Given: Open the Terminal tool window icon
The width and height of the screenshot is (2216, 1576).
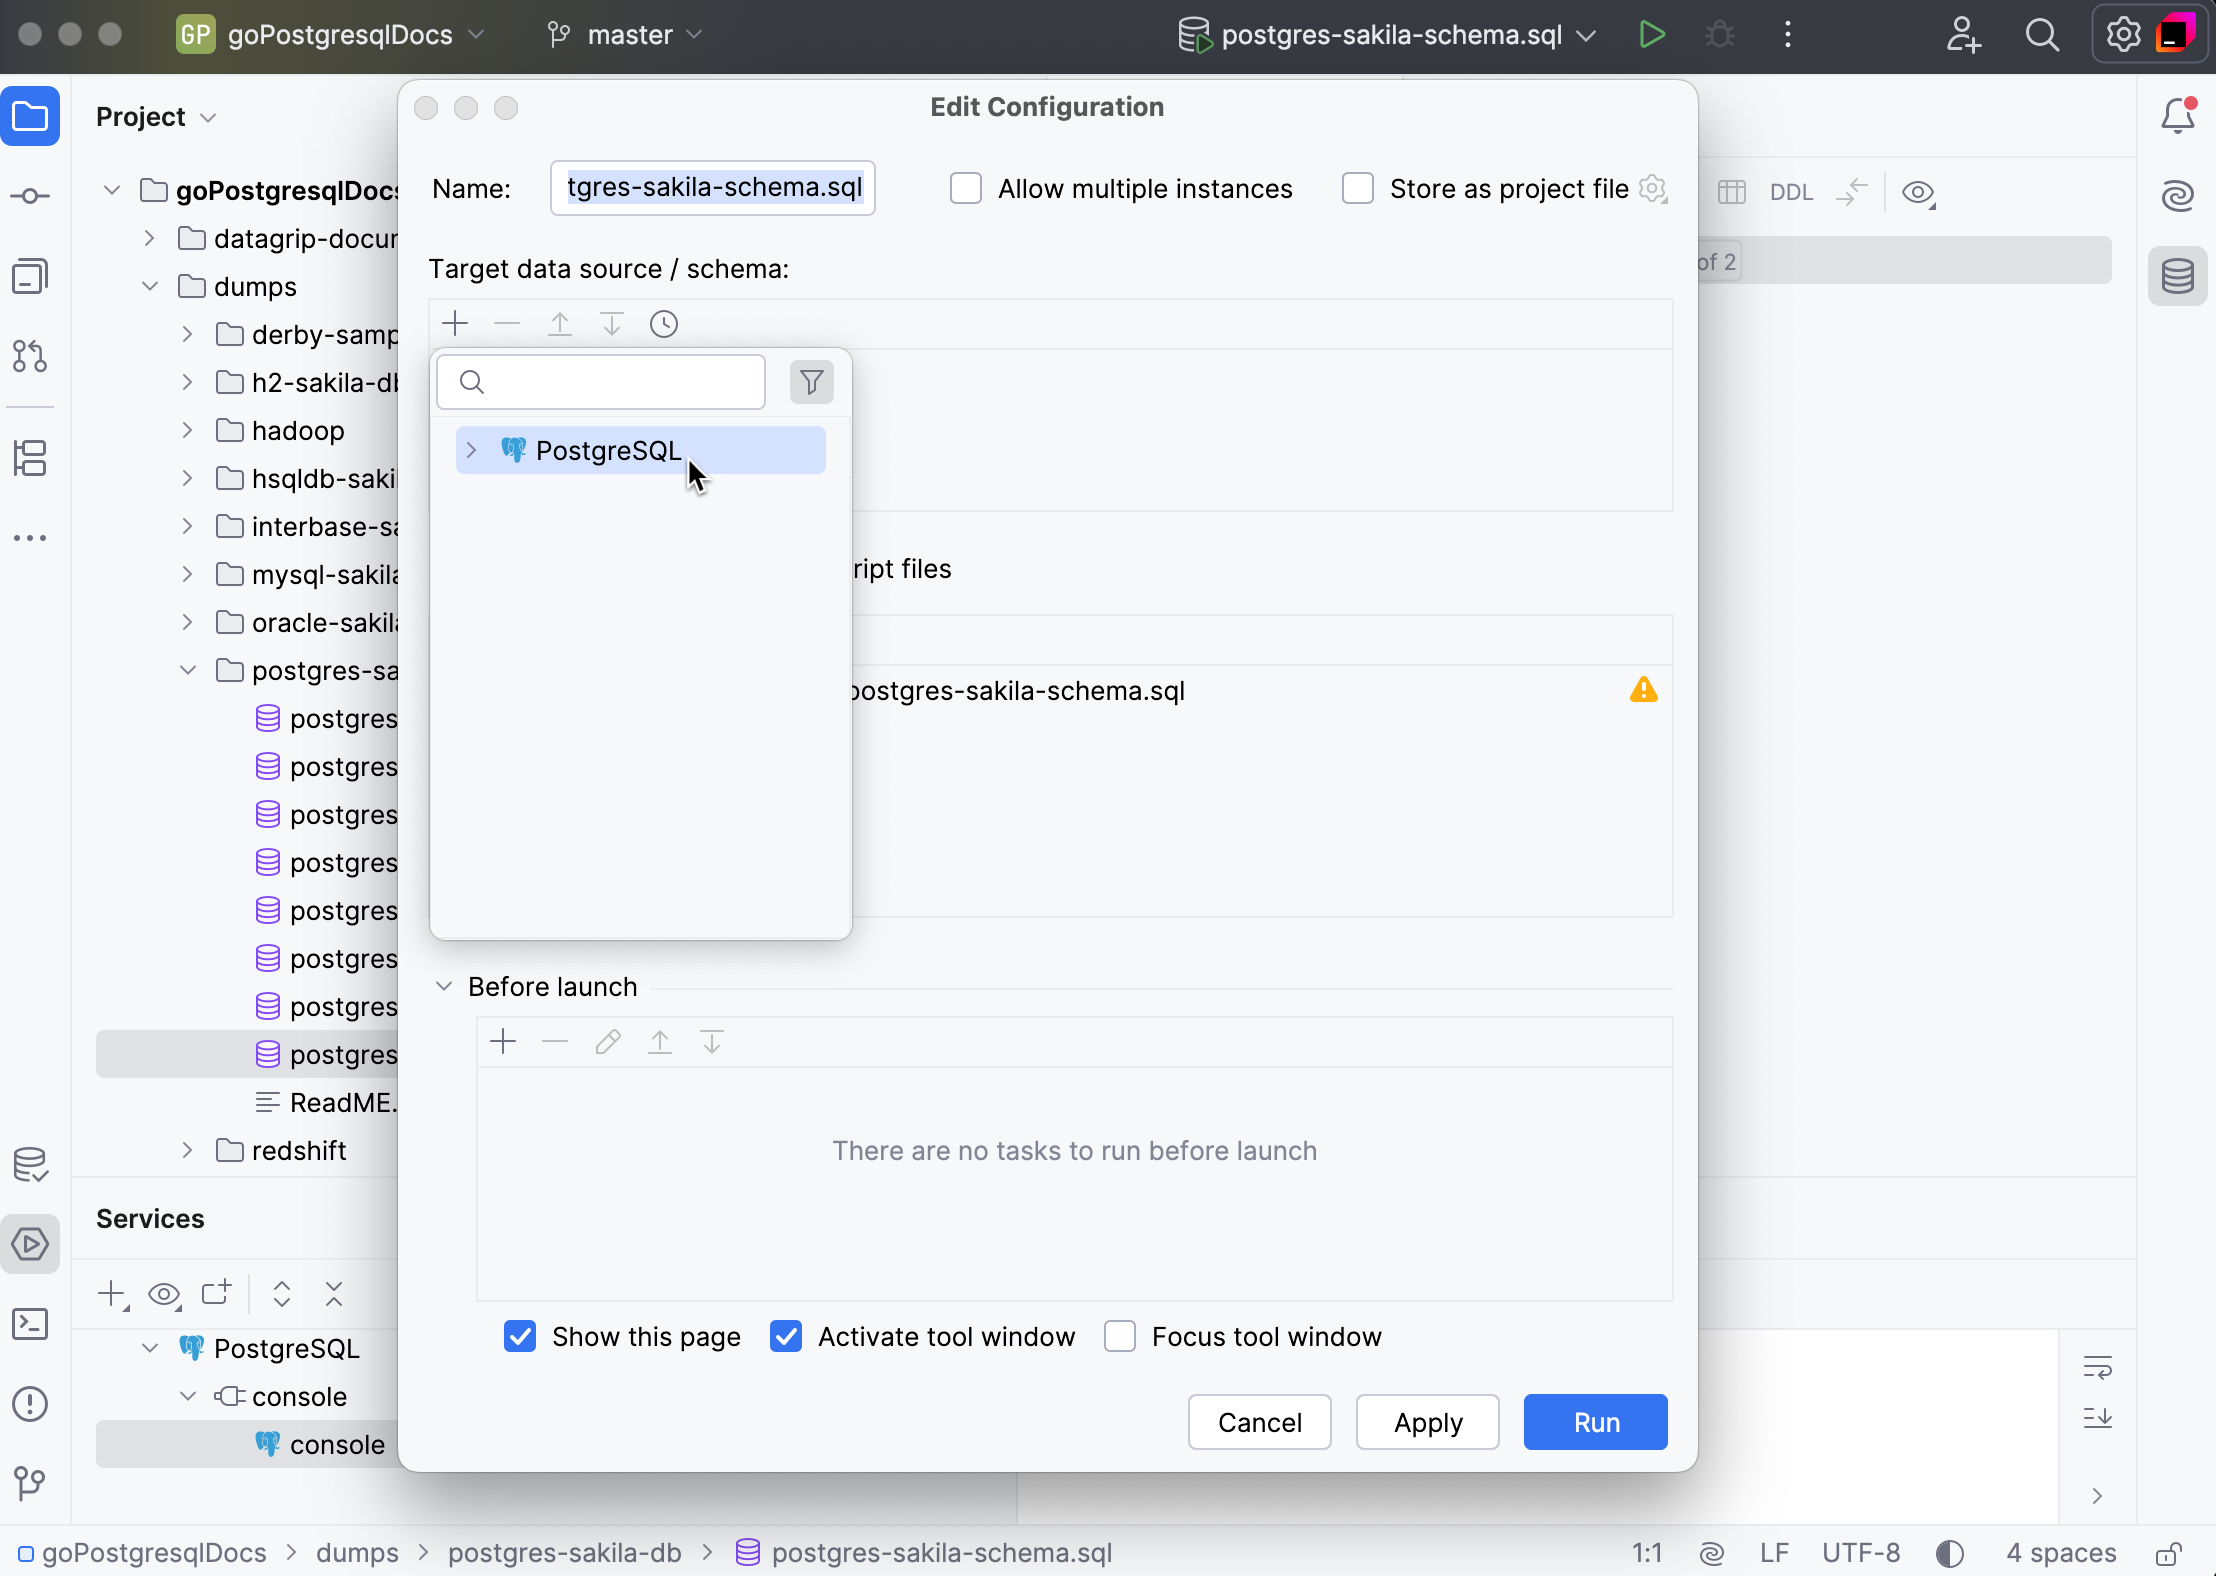Looking at the screenshot, I should [x=31, y=1324].
